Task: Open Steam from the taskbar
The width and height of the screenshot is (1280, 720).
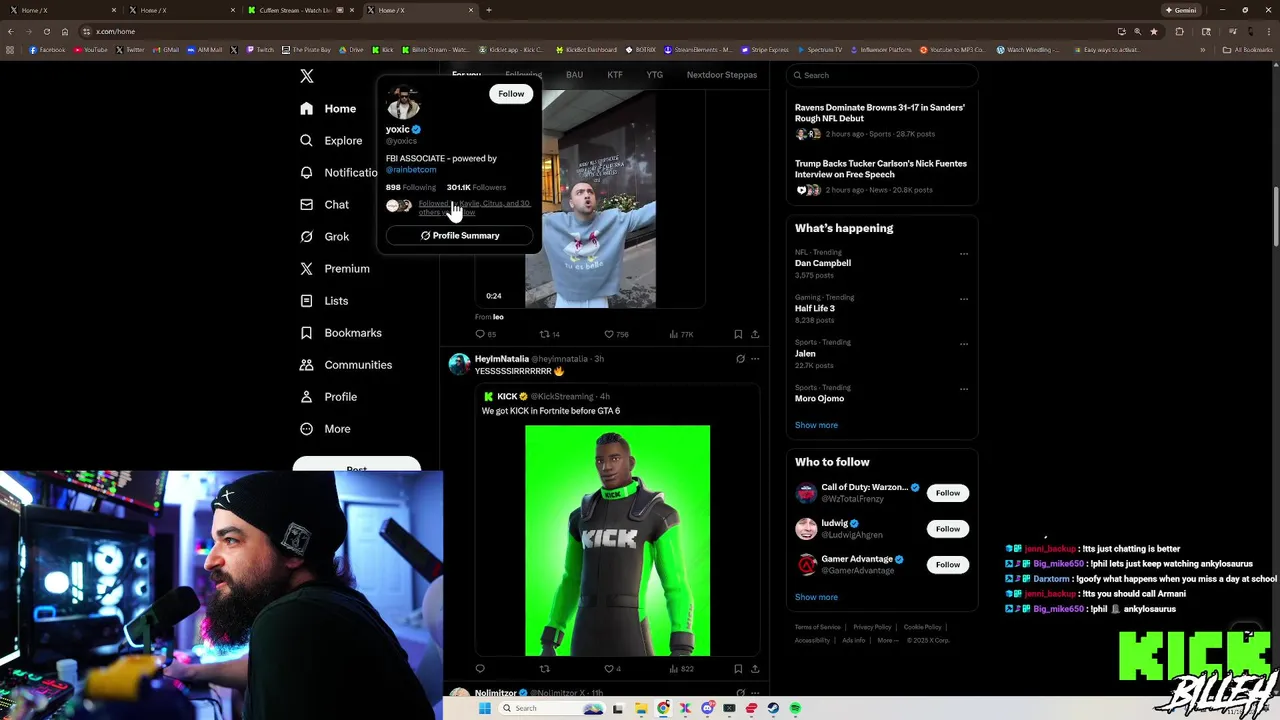Action: [x=773, y=708]
